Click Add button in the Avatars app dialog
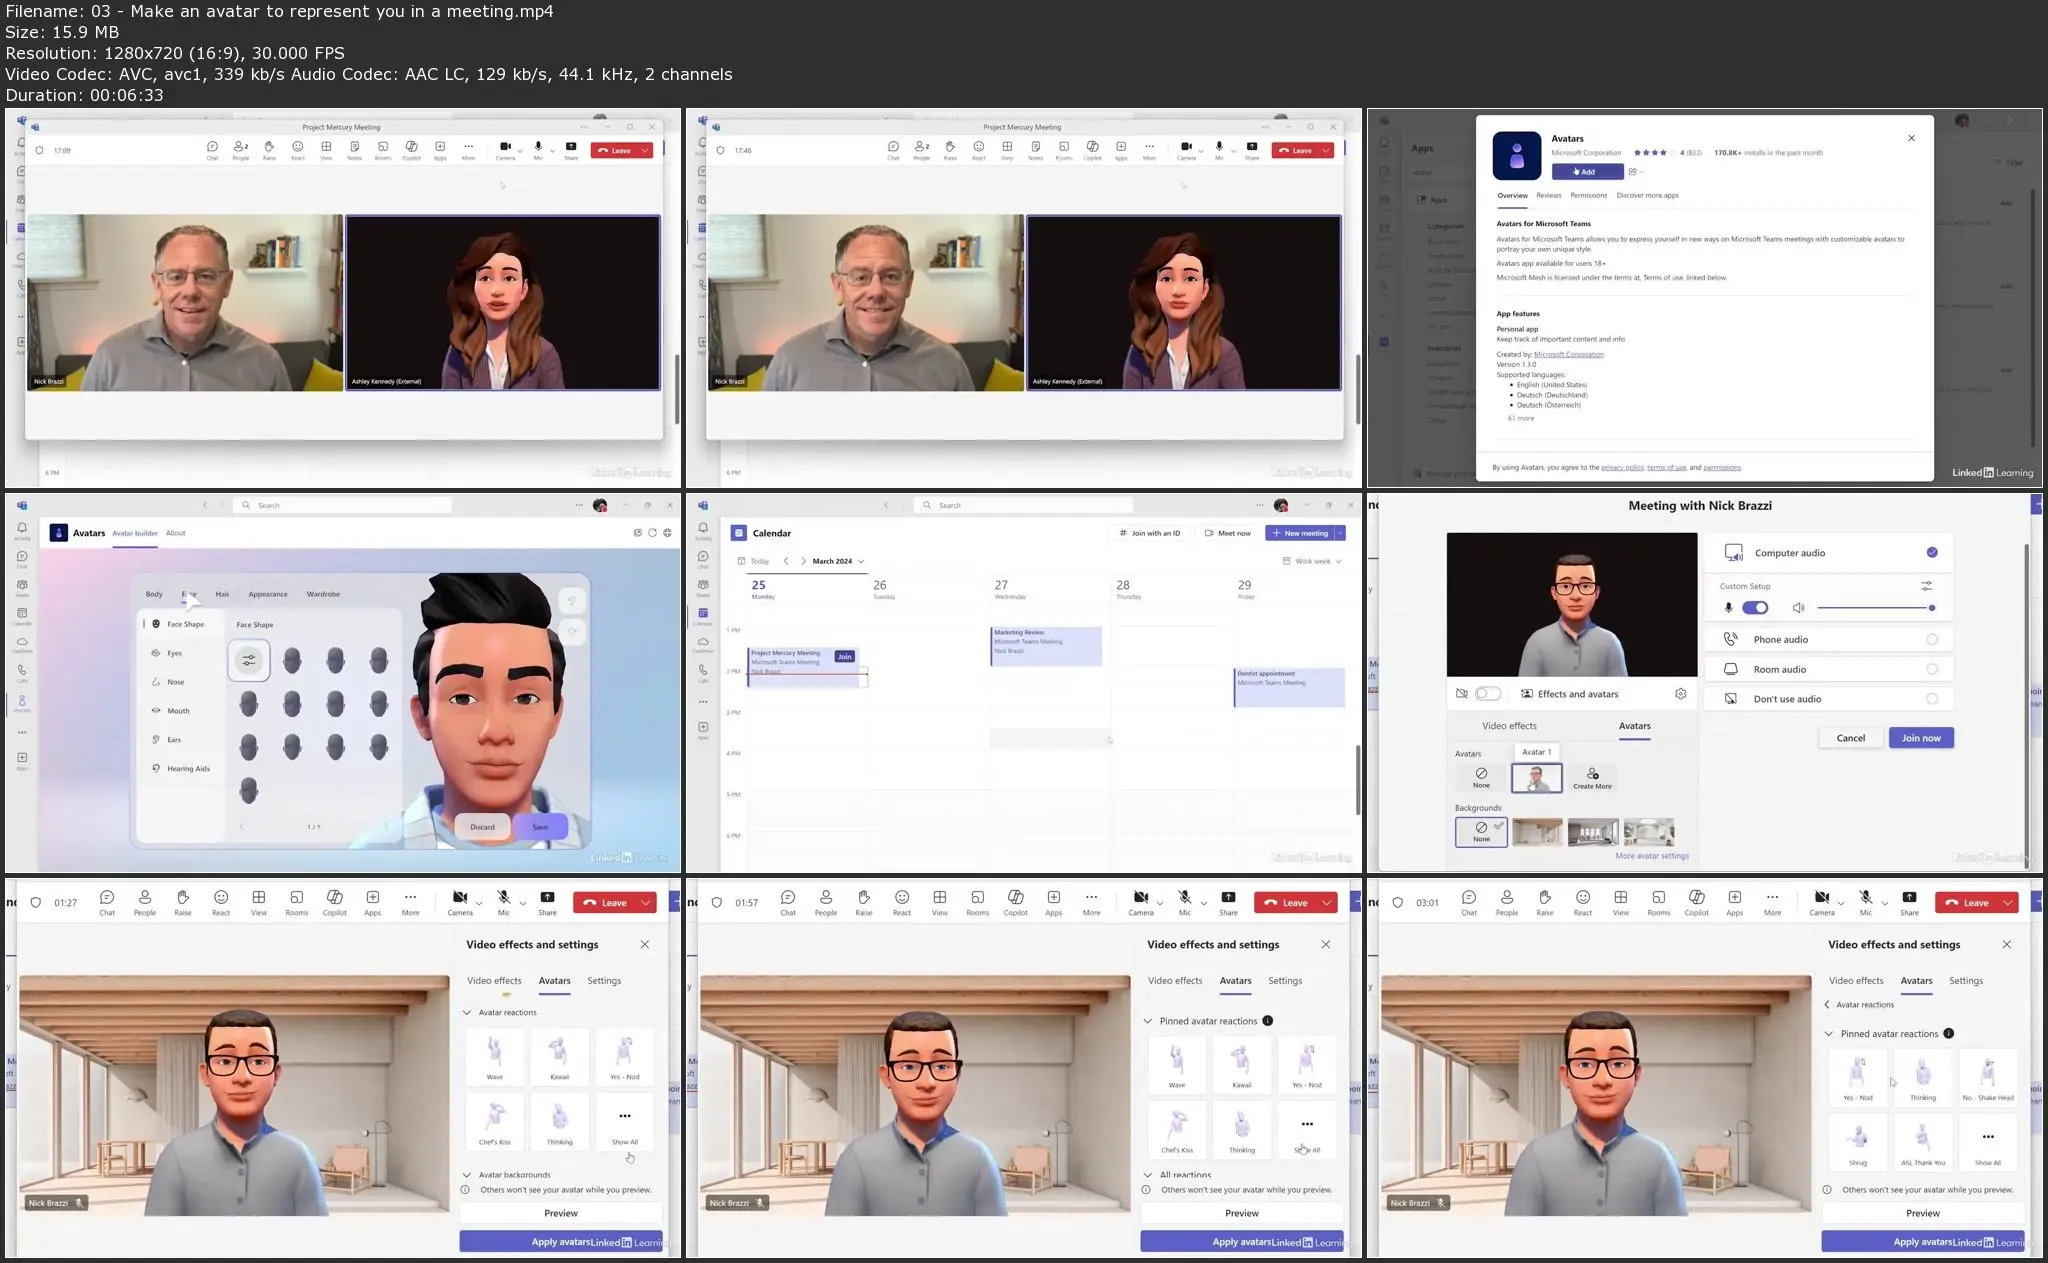 (1587, 172)
